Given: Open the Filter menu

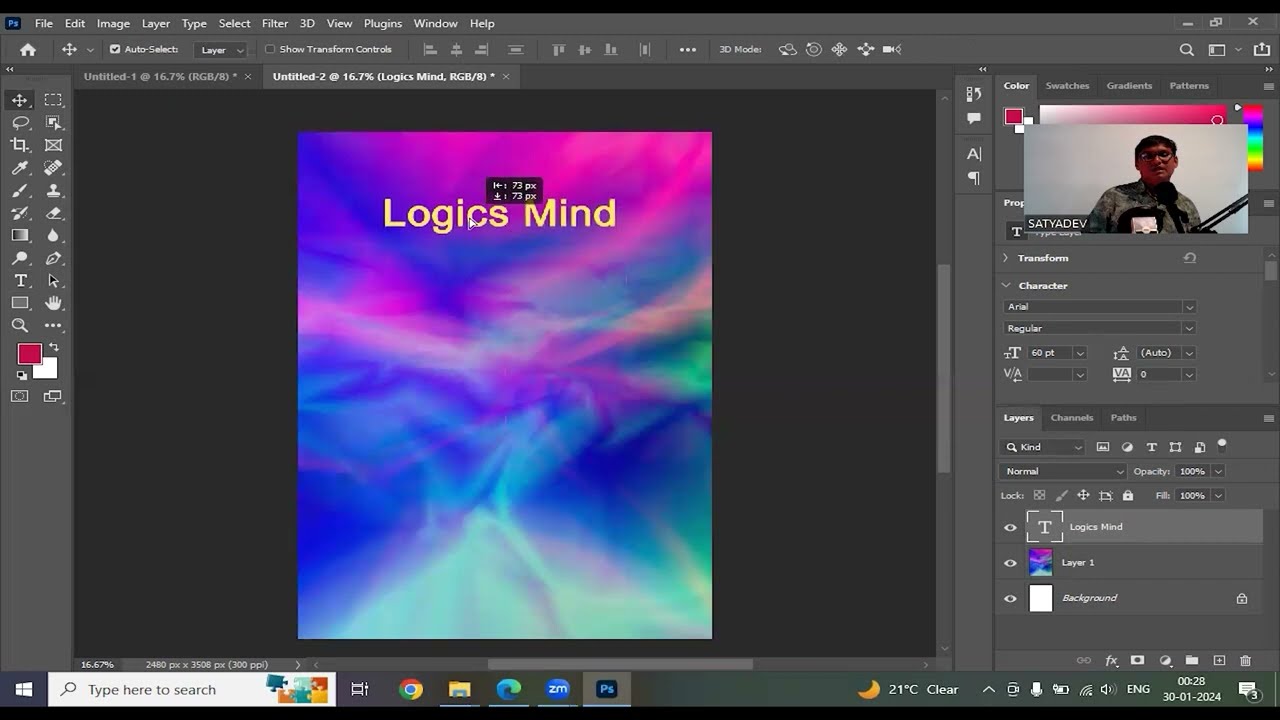Looking at the screenshot, I should [x=275, y=23].
